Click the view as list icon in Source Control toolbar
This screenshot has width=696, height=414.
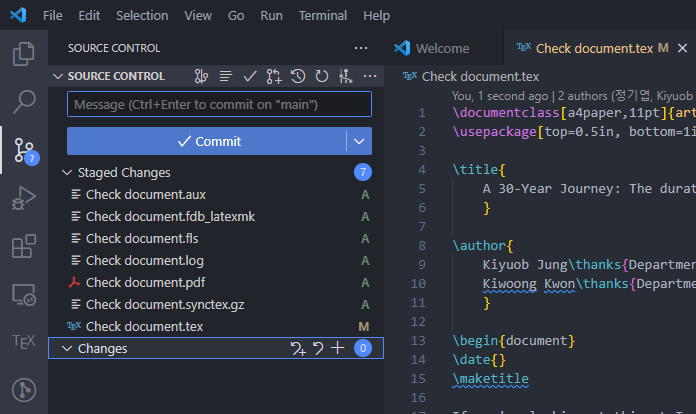225,76
